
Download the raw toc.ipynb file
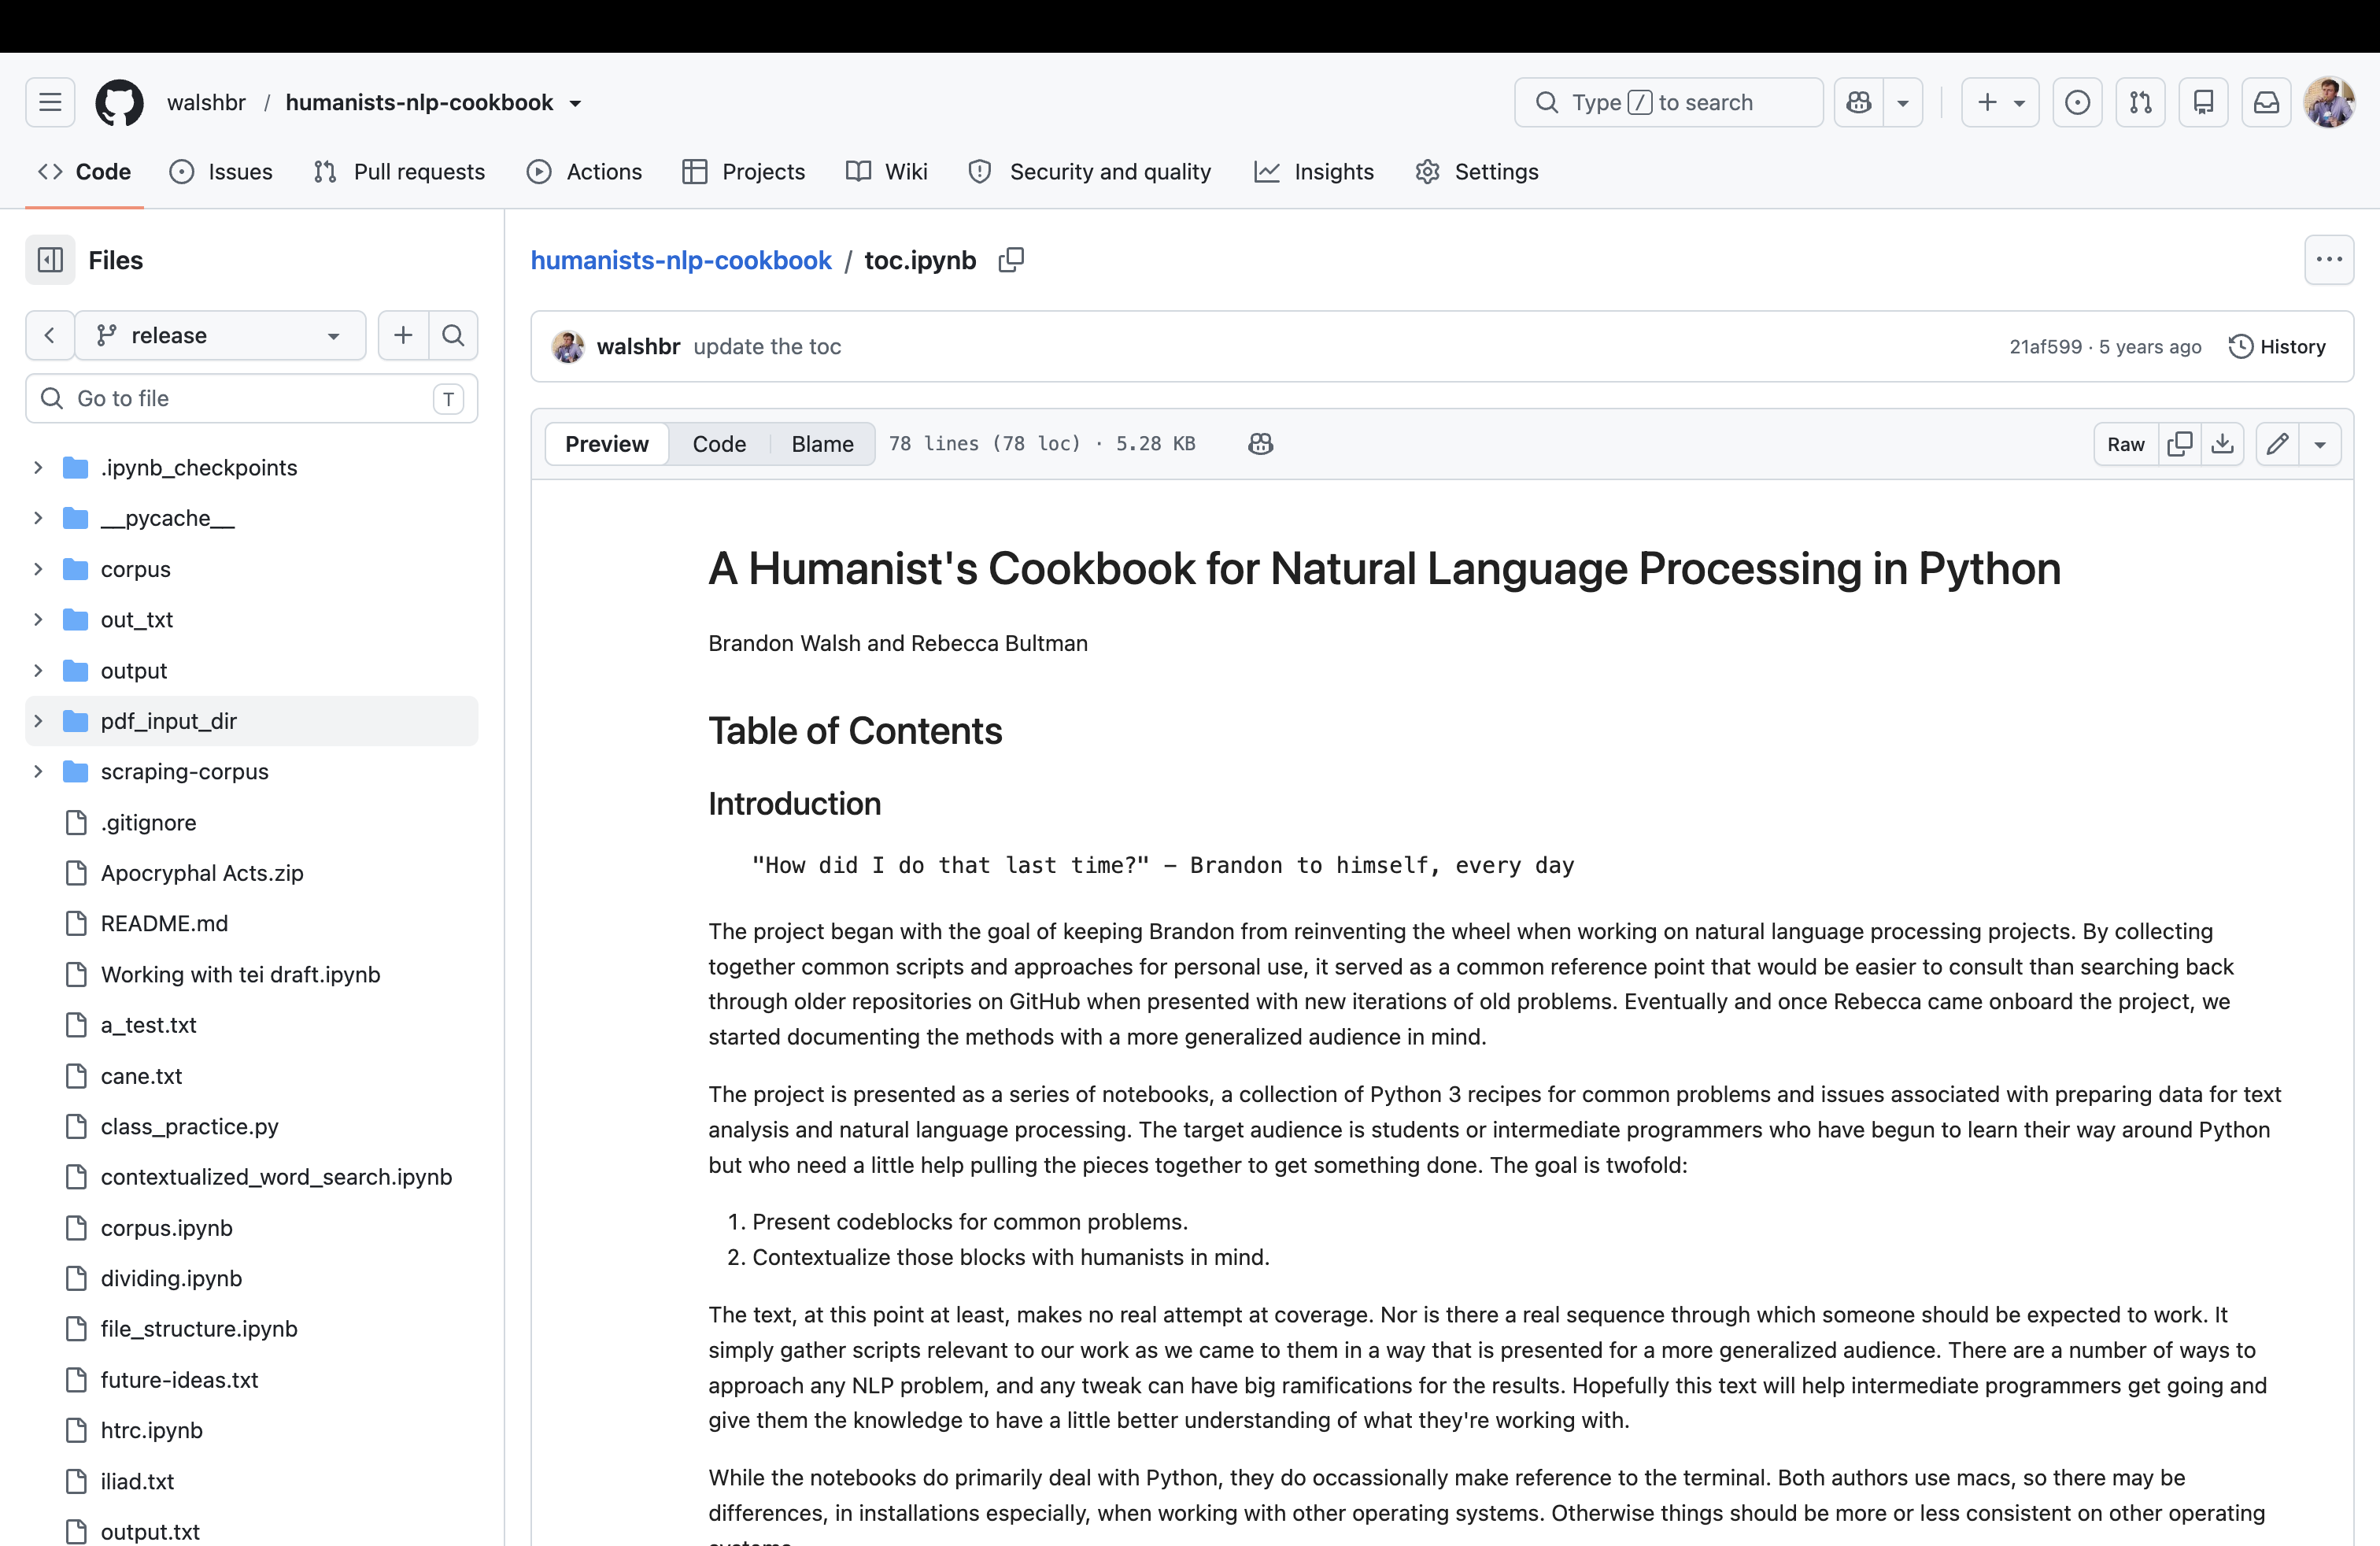pos(2222,444)
